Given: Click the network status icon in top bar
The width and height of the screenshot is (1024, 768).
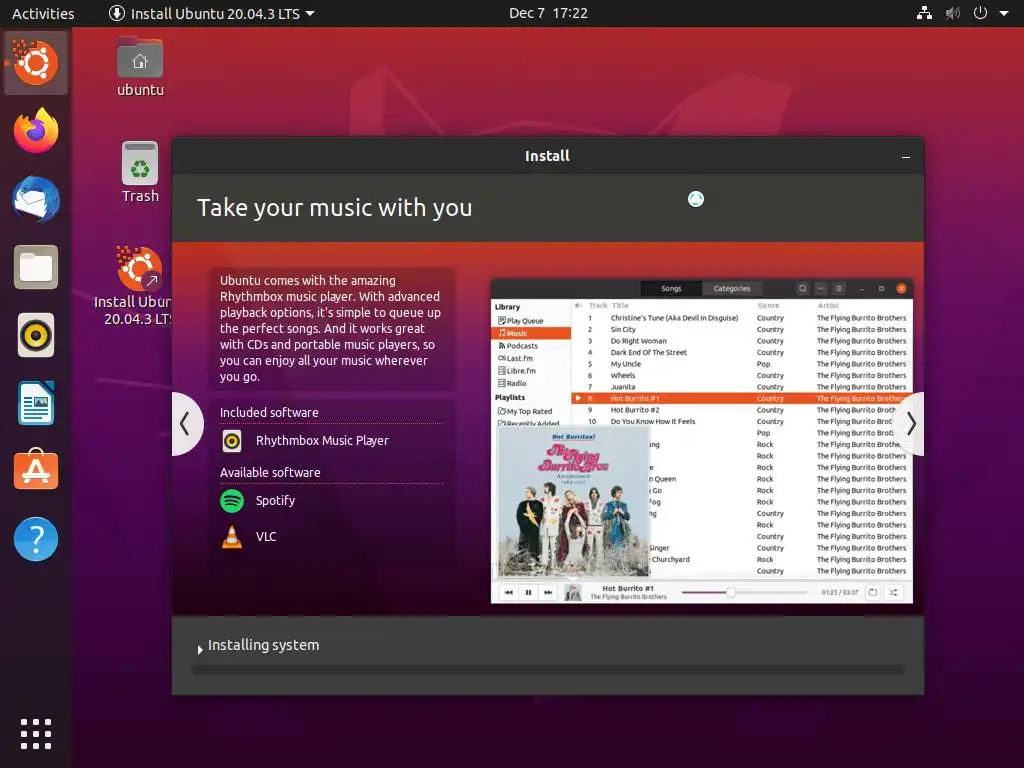Looking at the screenshot, I should [924, 13].
